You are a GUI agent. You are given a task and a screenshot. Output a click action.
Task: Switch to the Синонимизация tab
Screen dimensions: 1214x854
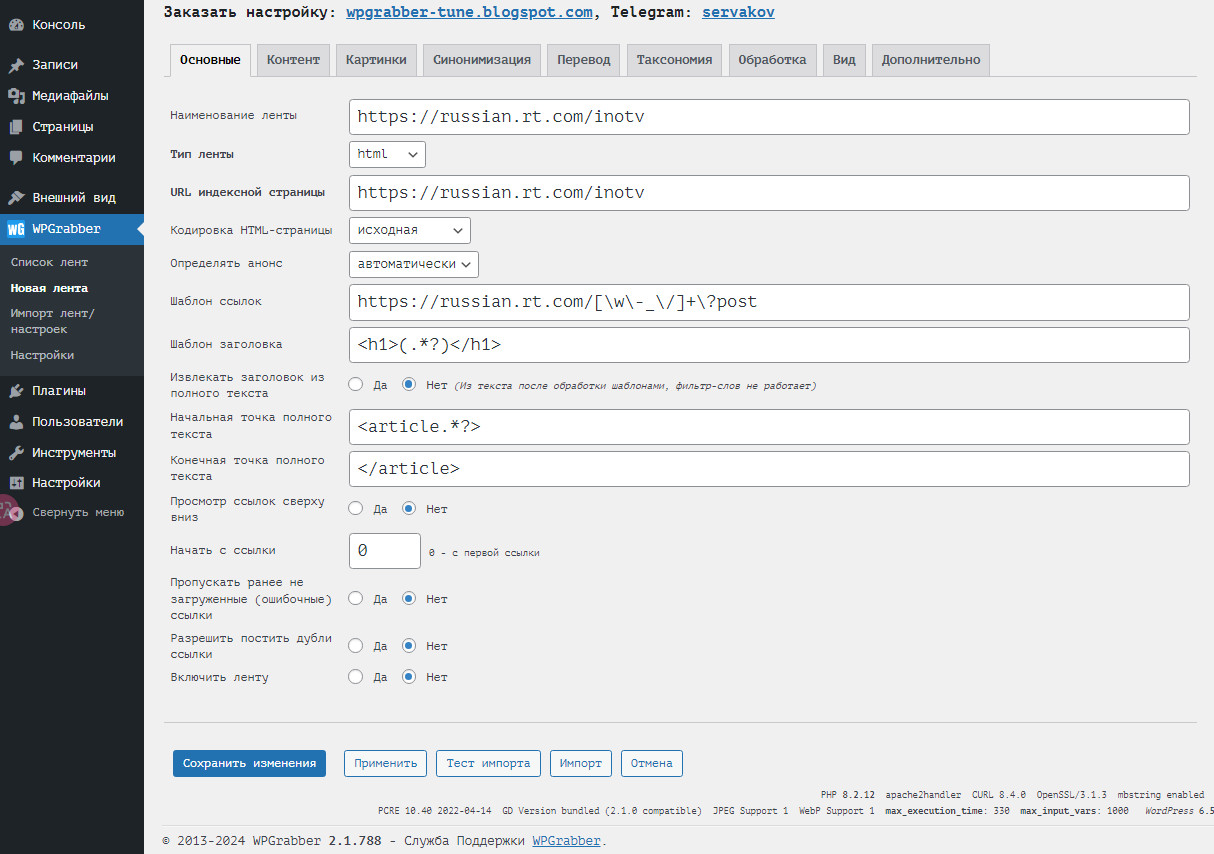pyautogui.click(x=482, y=60)
